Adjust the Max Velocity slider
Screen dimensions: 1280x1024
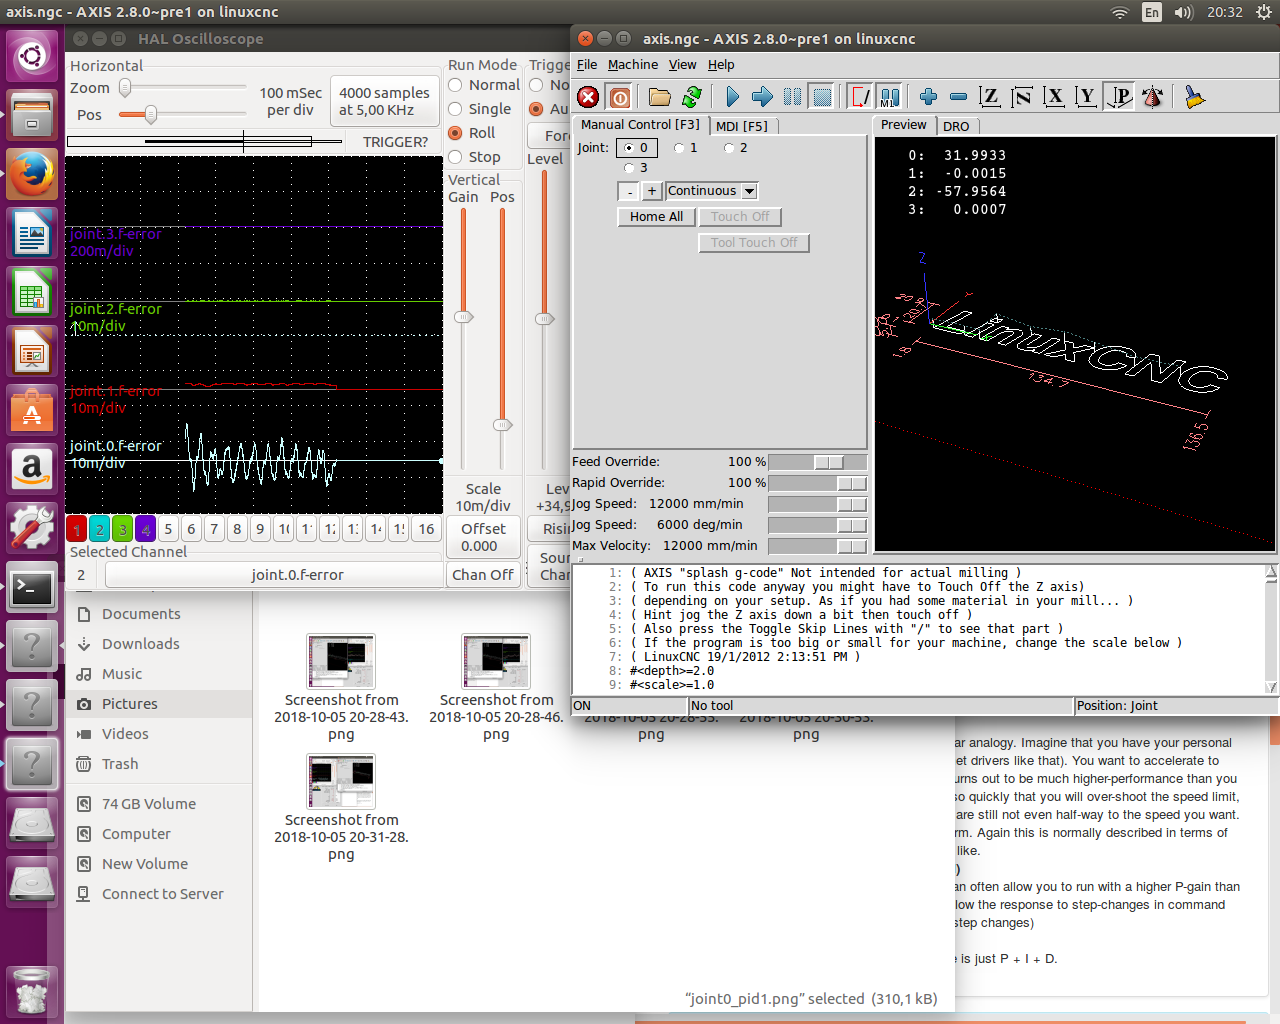pyautogui.click(x=817, y=546)
